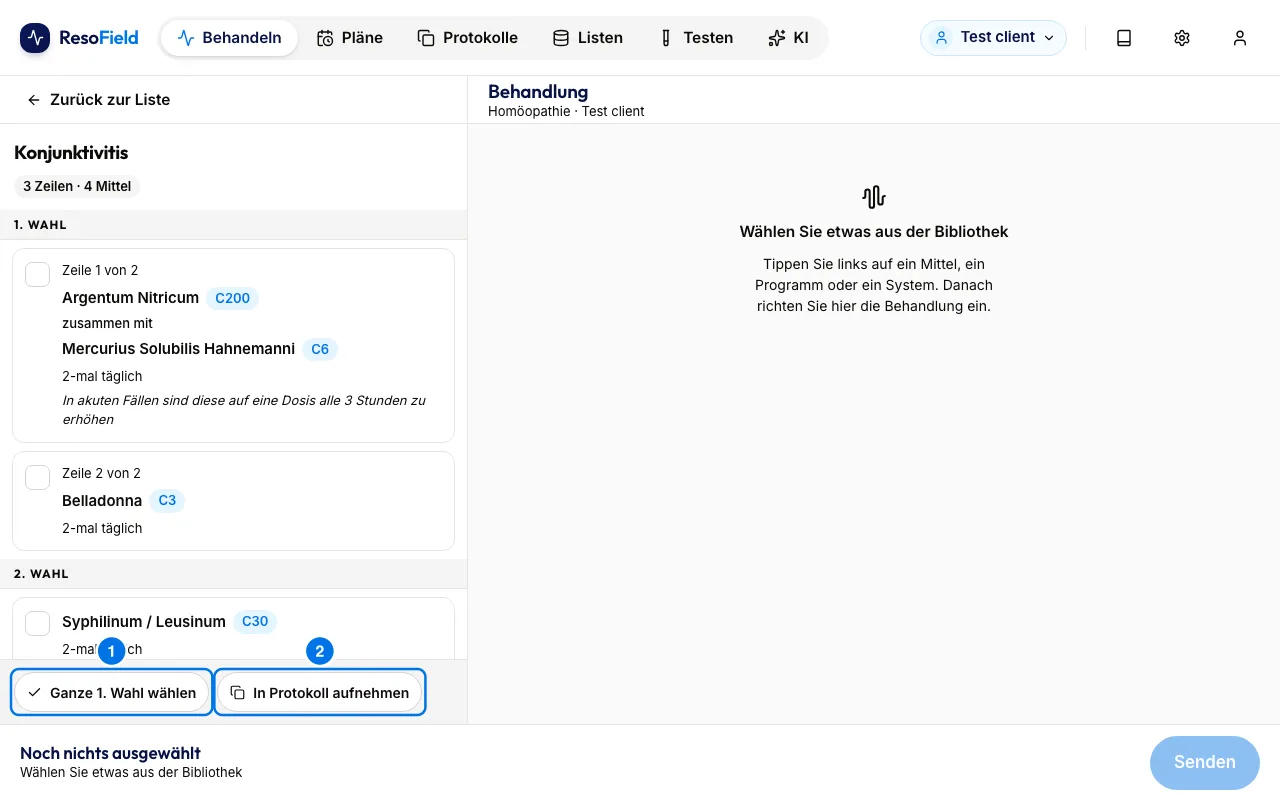
Task: Expand the Test client dropdown
Action: [993, 38]
